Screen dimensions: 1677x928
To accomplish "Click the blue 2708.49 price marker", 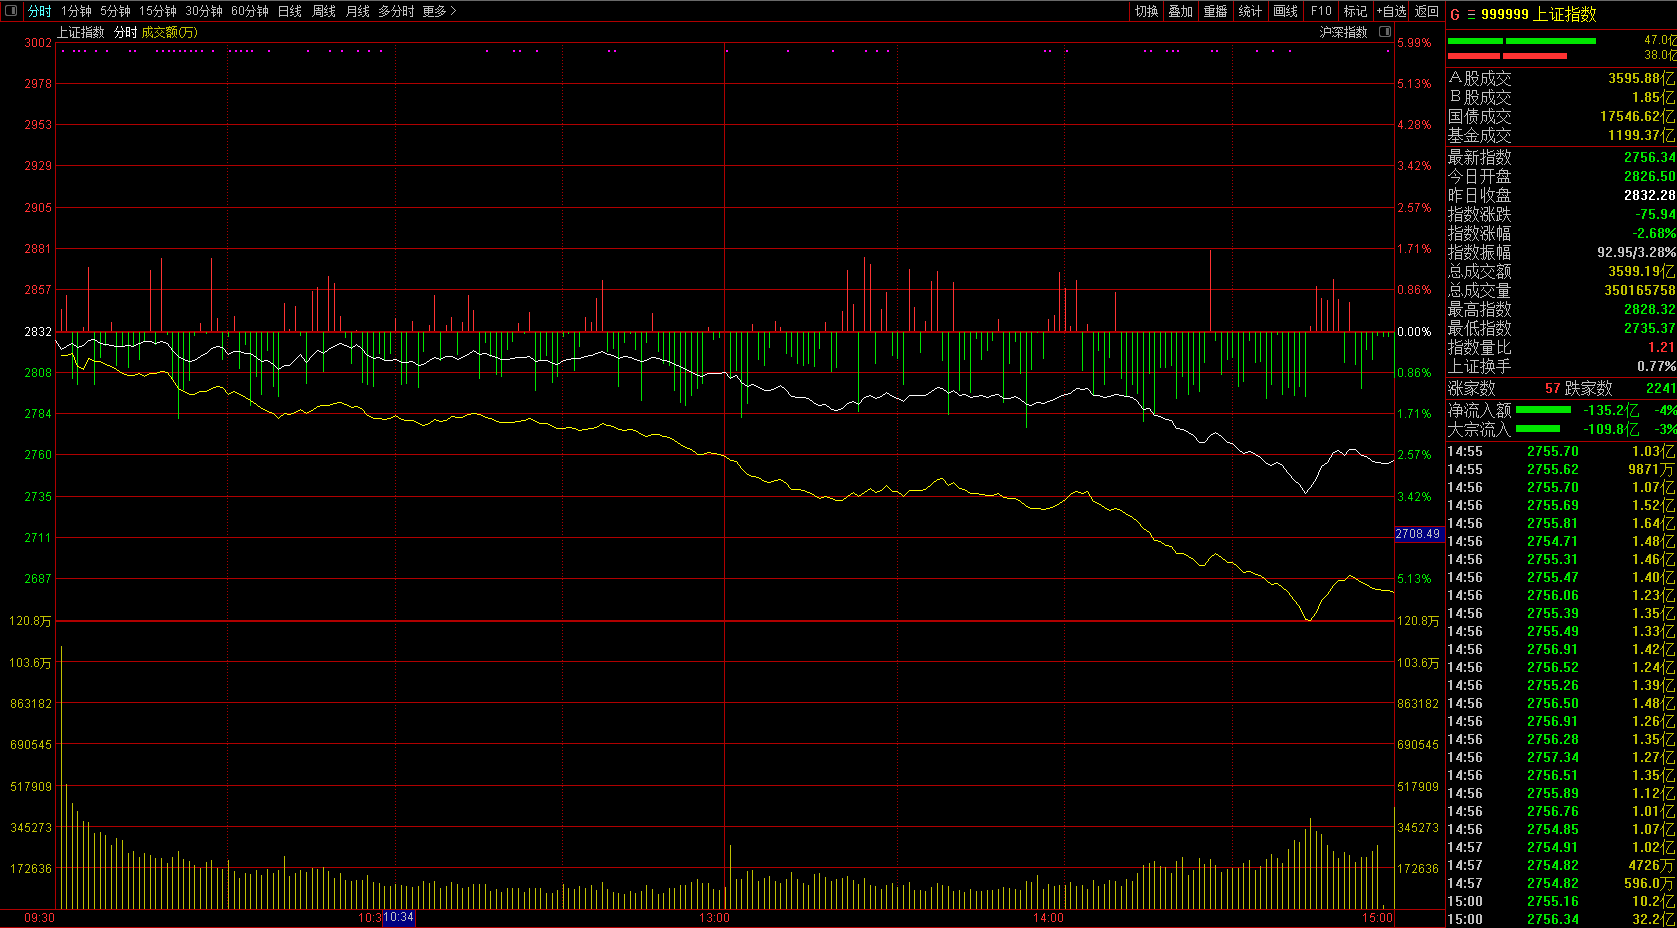I will click(x=1419, y=534).
